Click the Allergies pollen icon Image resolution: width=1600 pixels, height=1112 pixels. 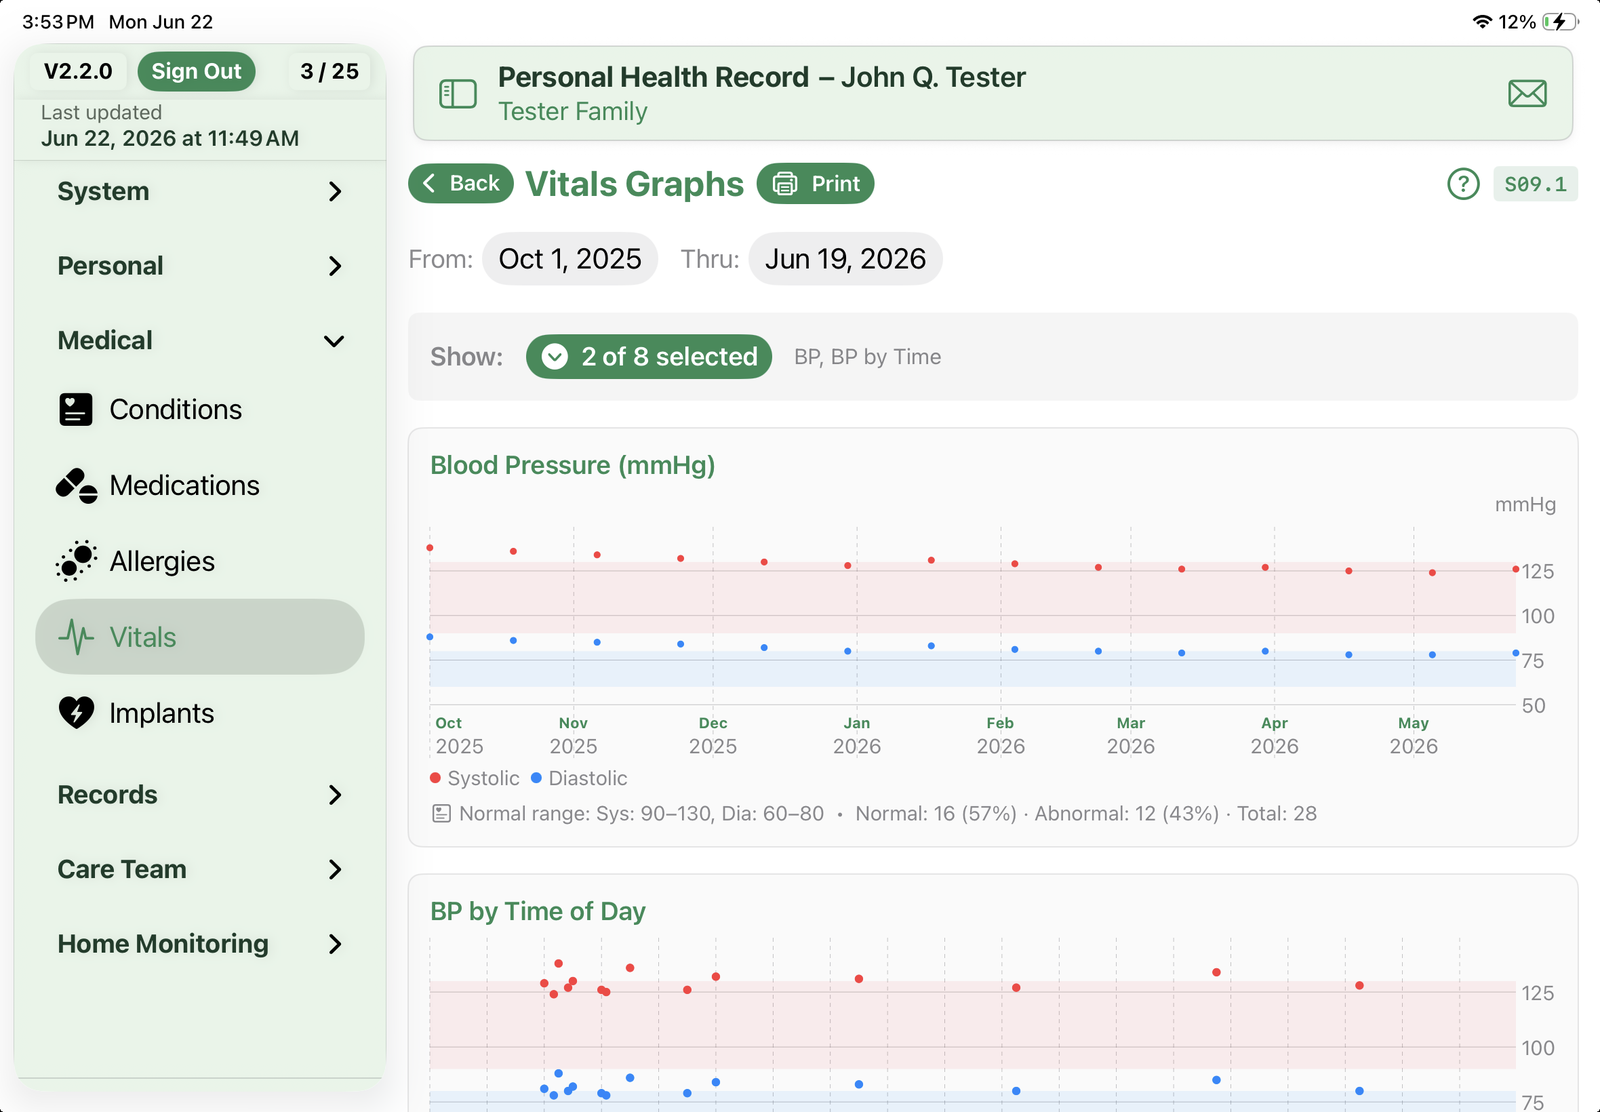coord(76,562)
